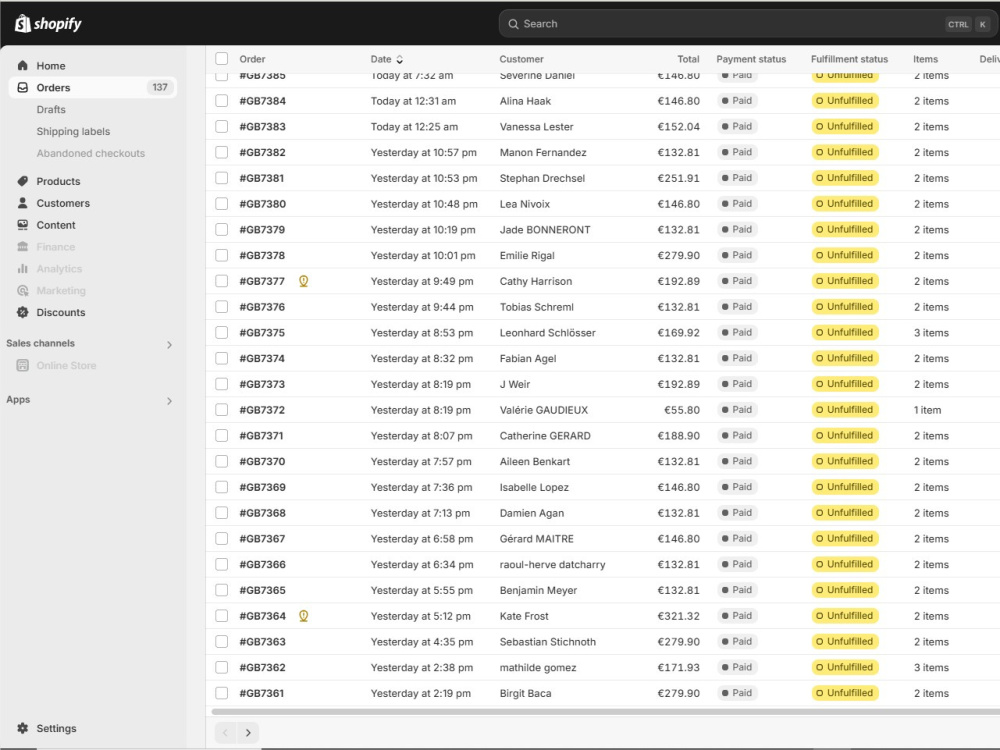
Task: Click the €251.91 total
Action: coord(679,179)
